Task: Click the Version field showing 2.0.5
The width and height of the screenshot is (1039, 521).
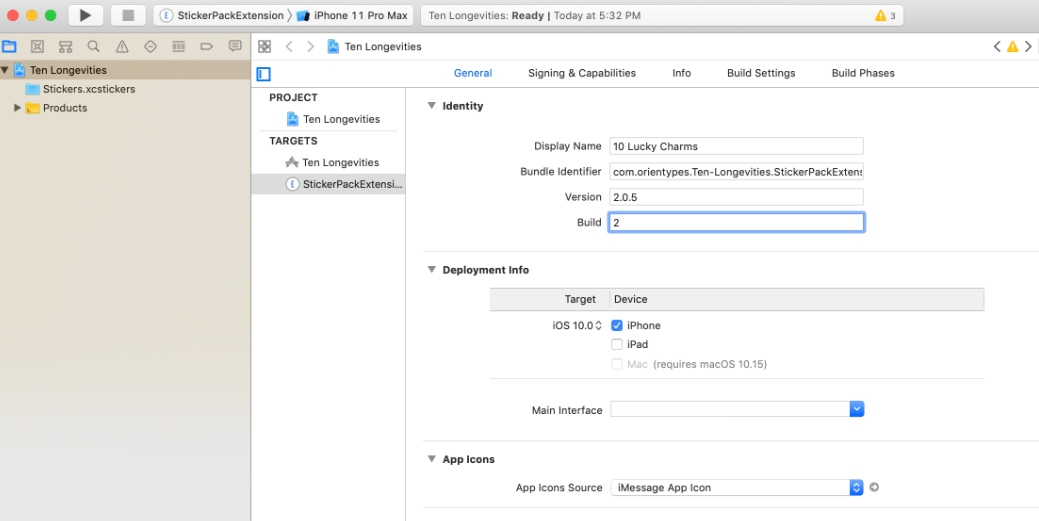Action: coord(736,197)
